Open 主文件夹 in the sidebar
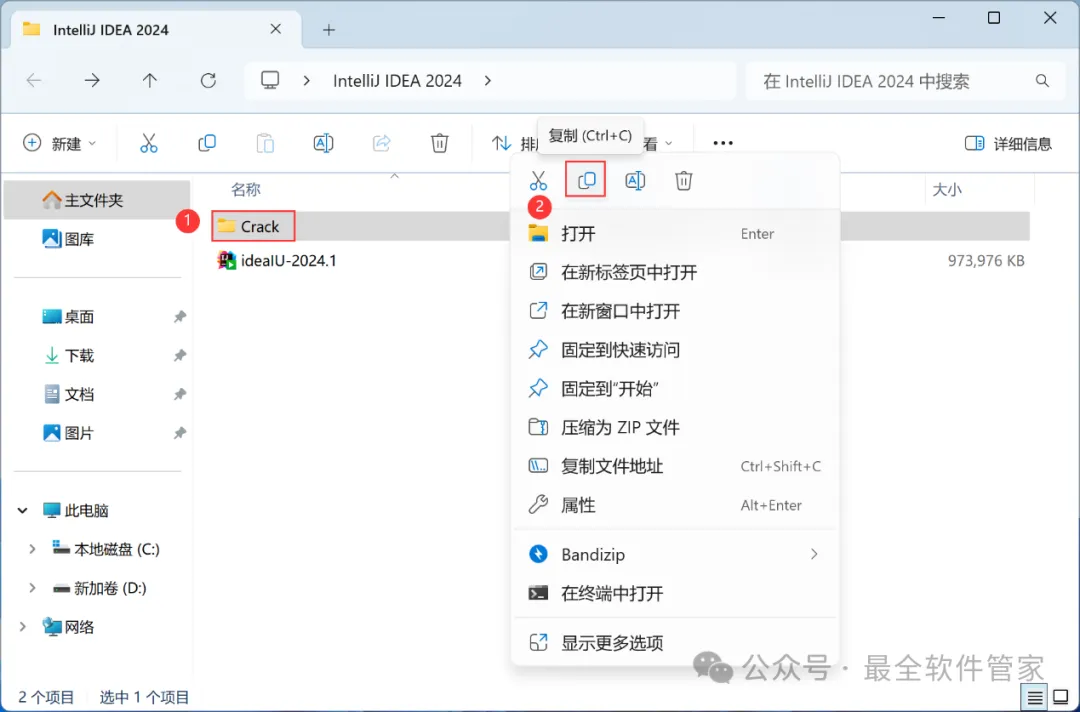 pos(96,200)
